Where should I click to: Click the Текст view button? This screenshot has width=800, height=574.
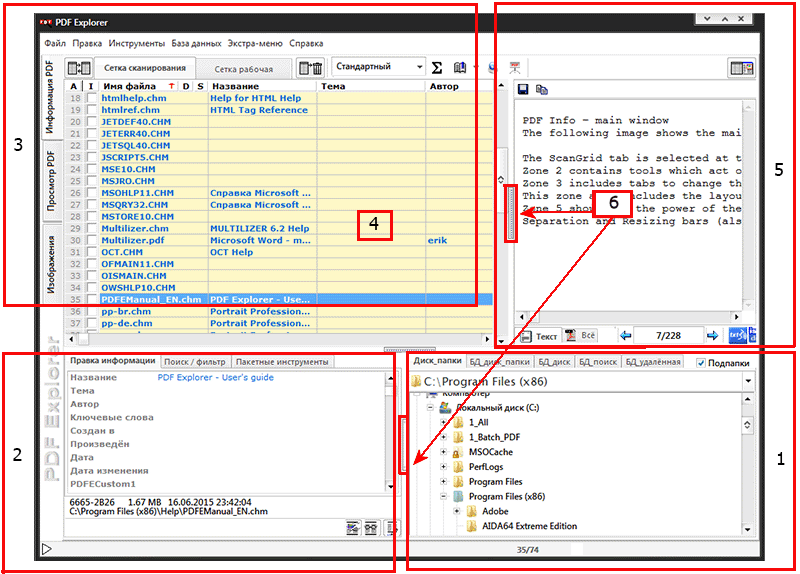tap(540, 336)
